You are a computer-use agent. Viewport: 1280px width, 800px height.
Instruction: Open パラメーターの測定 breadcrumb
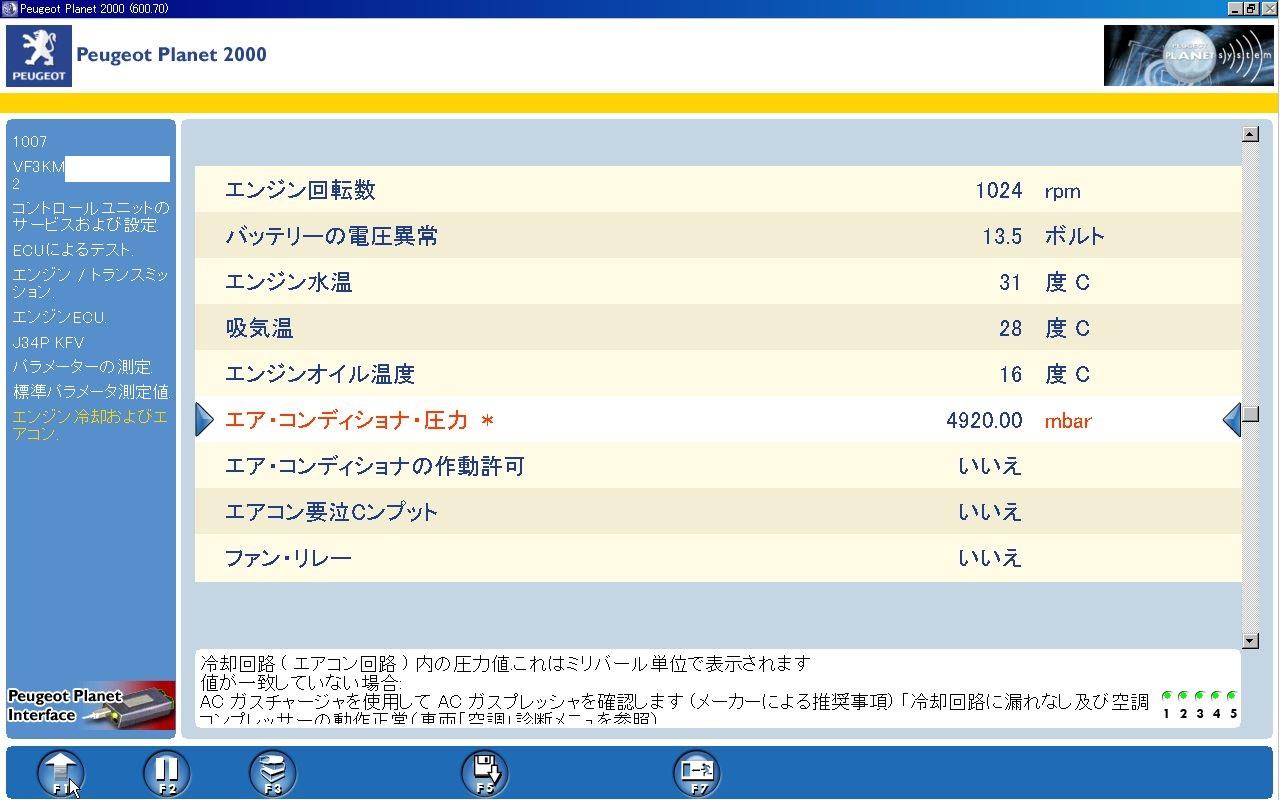pyautogui.click(x=82, y=367)
